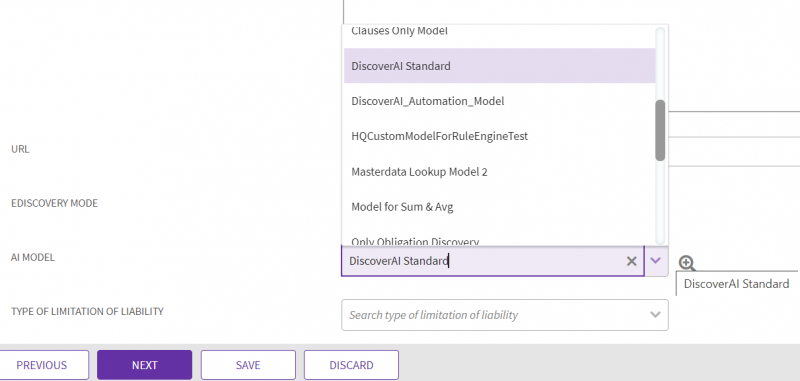Select DiscoverAI_Automation_Model option
Viewport: 800px width, 381px height.
point(499,101)
